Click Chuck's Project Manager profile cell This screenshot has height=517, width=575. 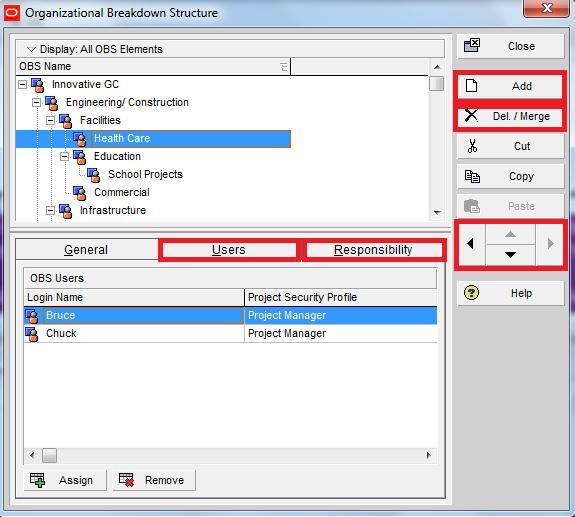(341, 333)
